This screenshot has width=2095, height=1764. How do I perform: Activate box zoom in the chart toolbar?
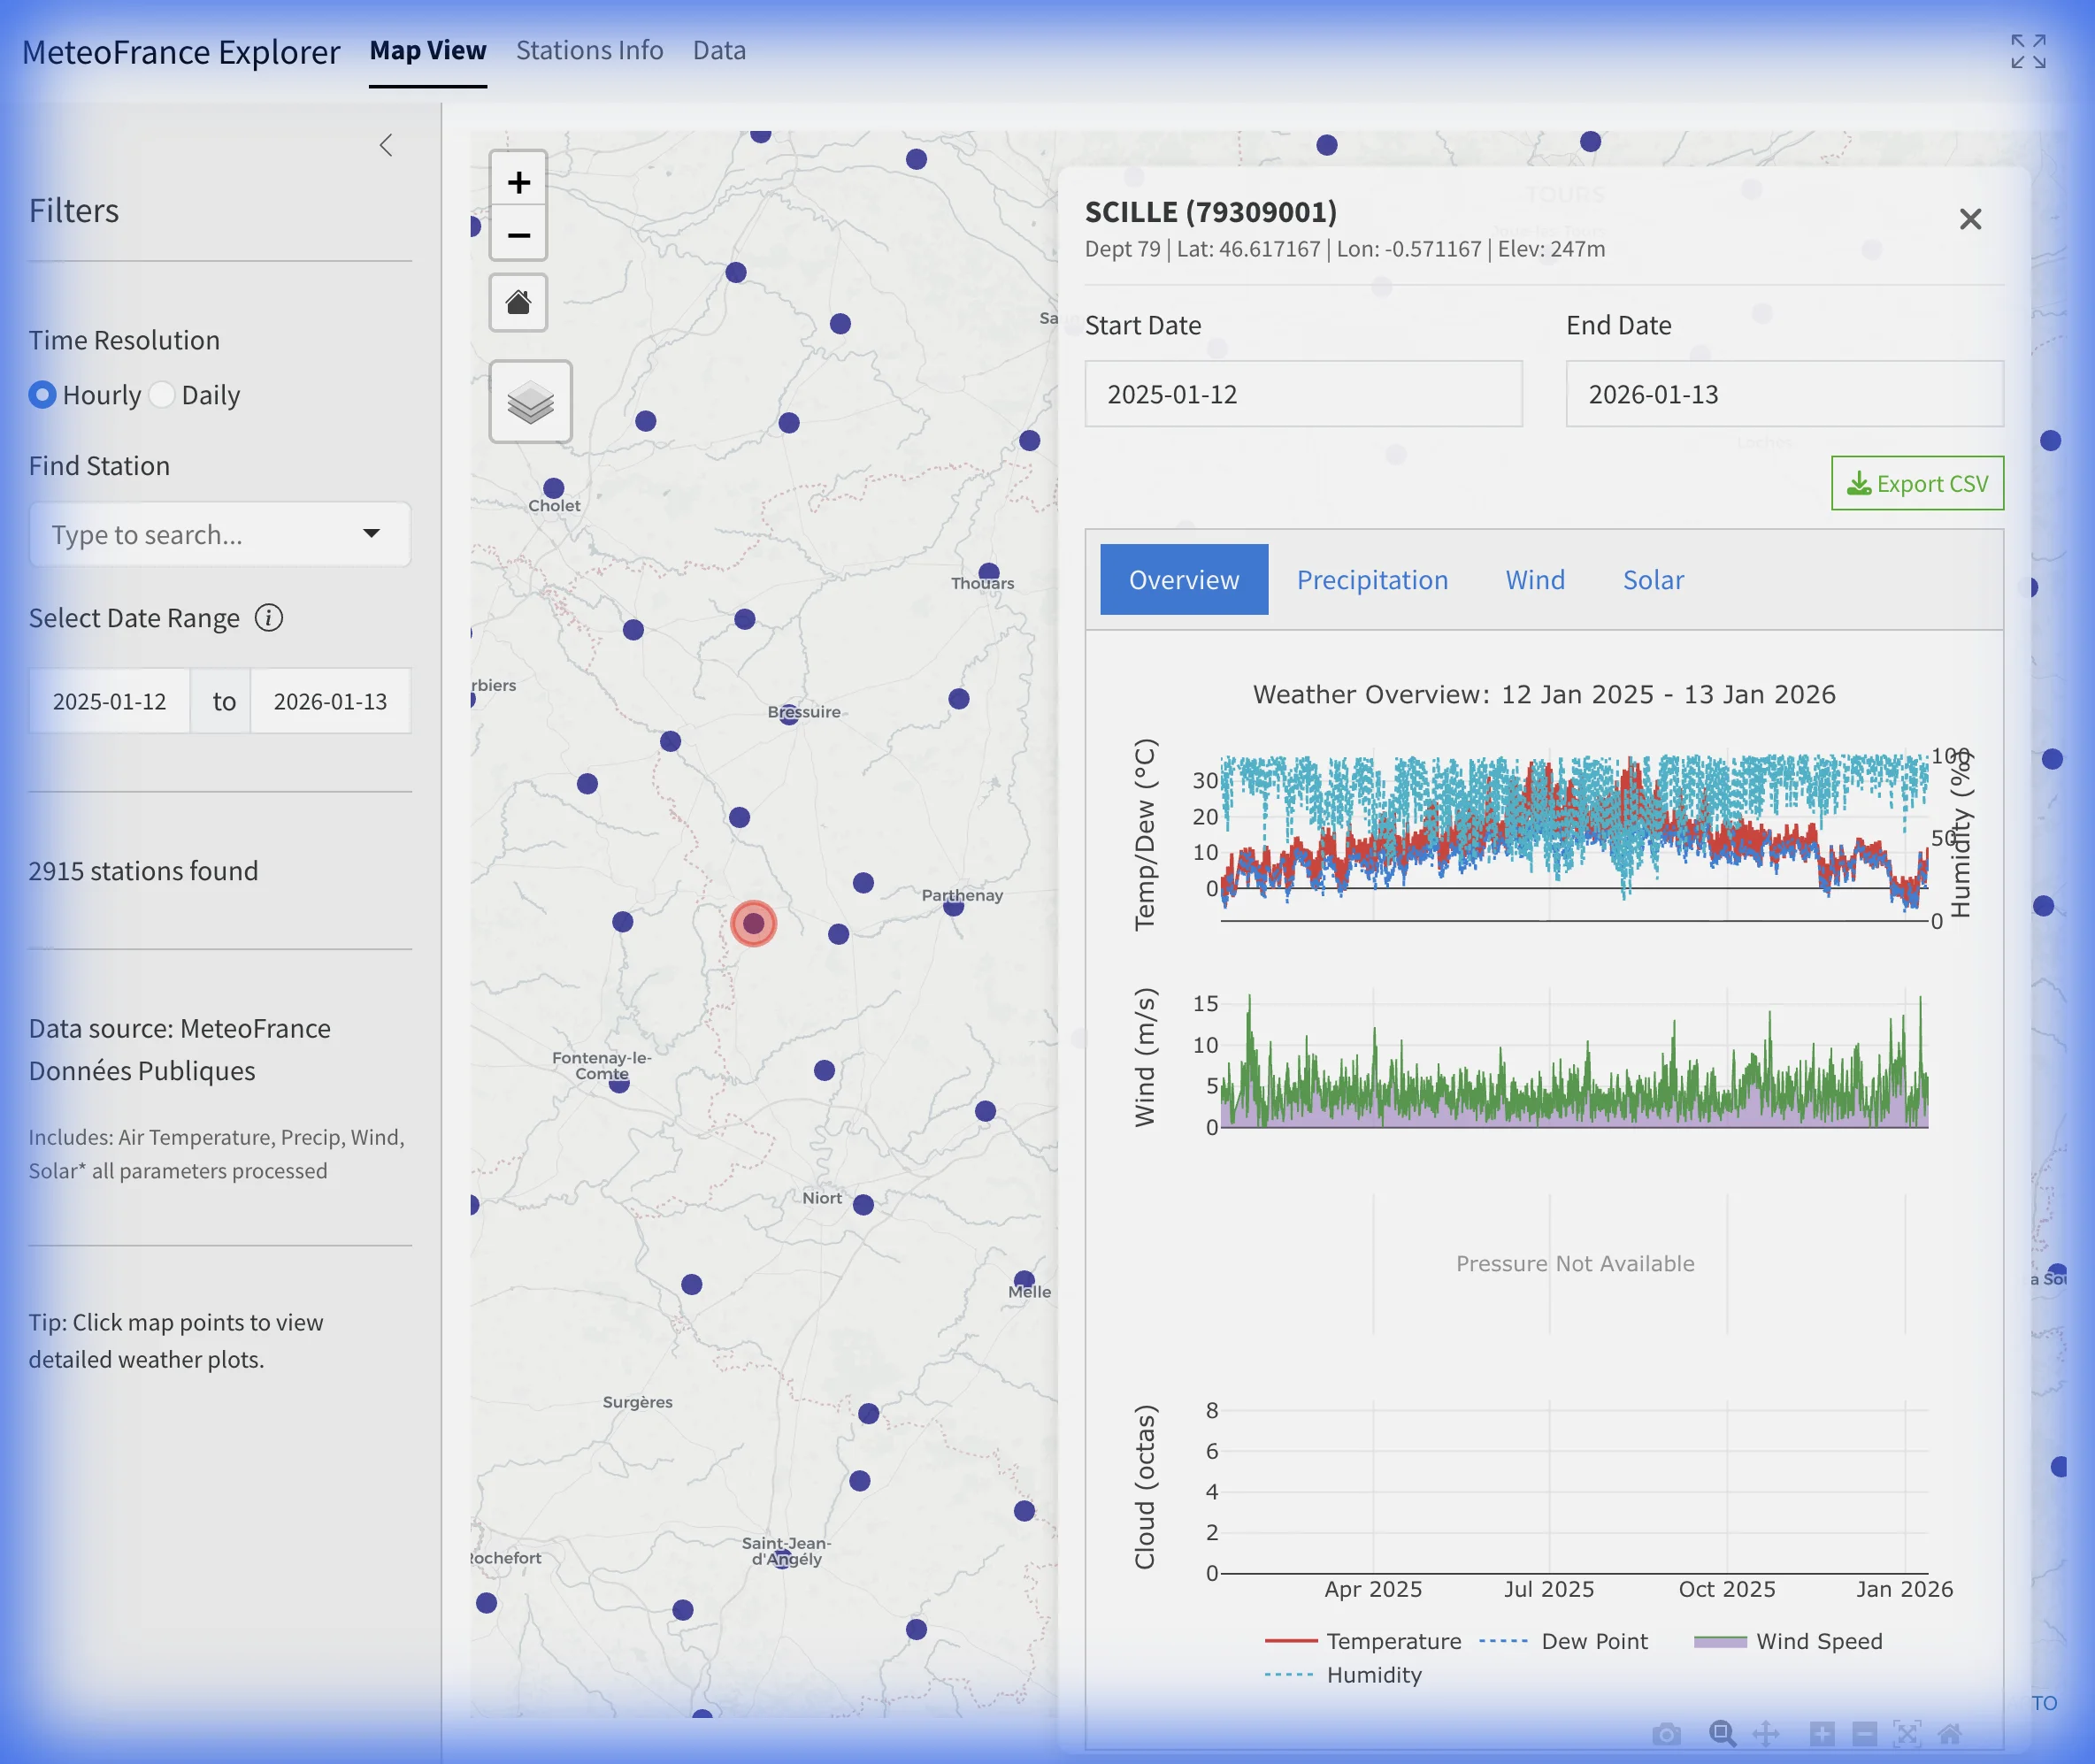coord(1722,1733)
